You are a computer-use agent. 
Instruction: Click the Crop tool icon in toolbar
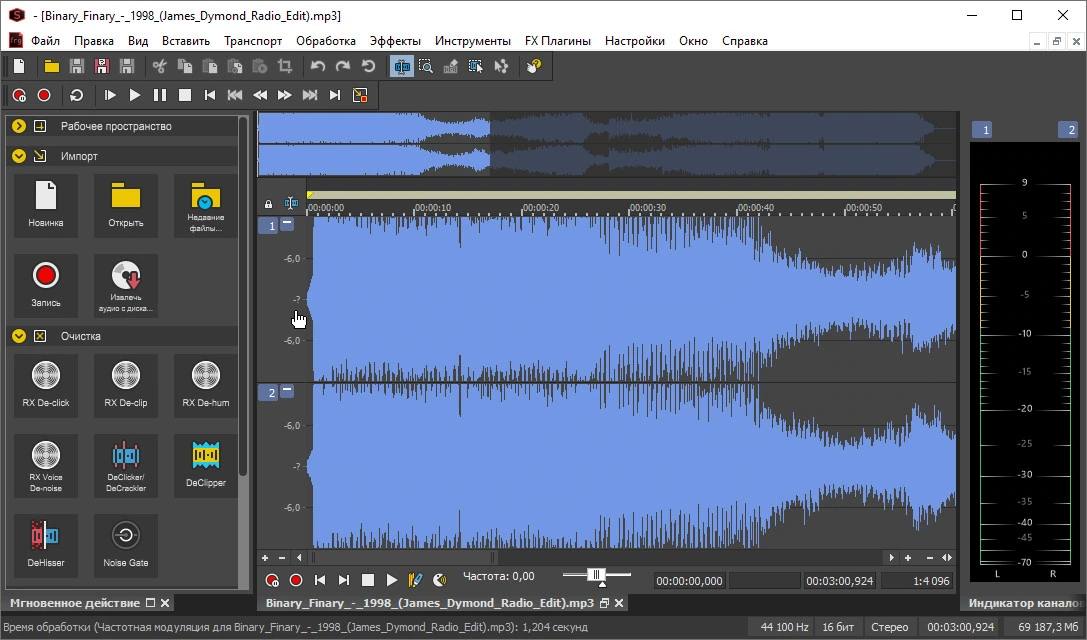point(285,67)
